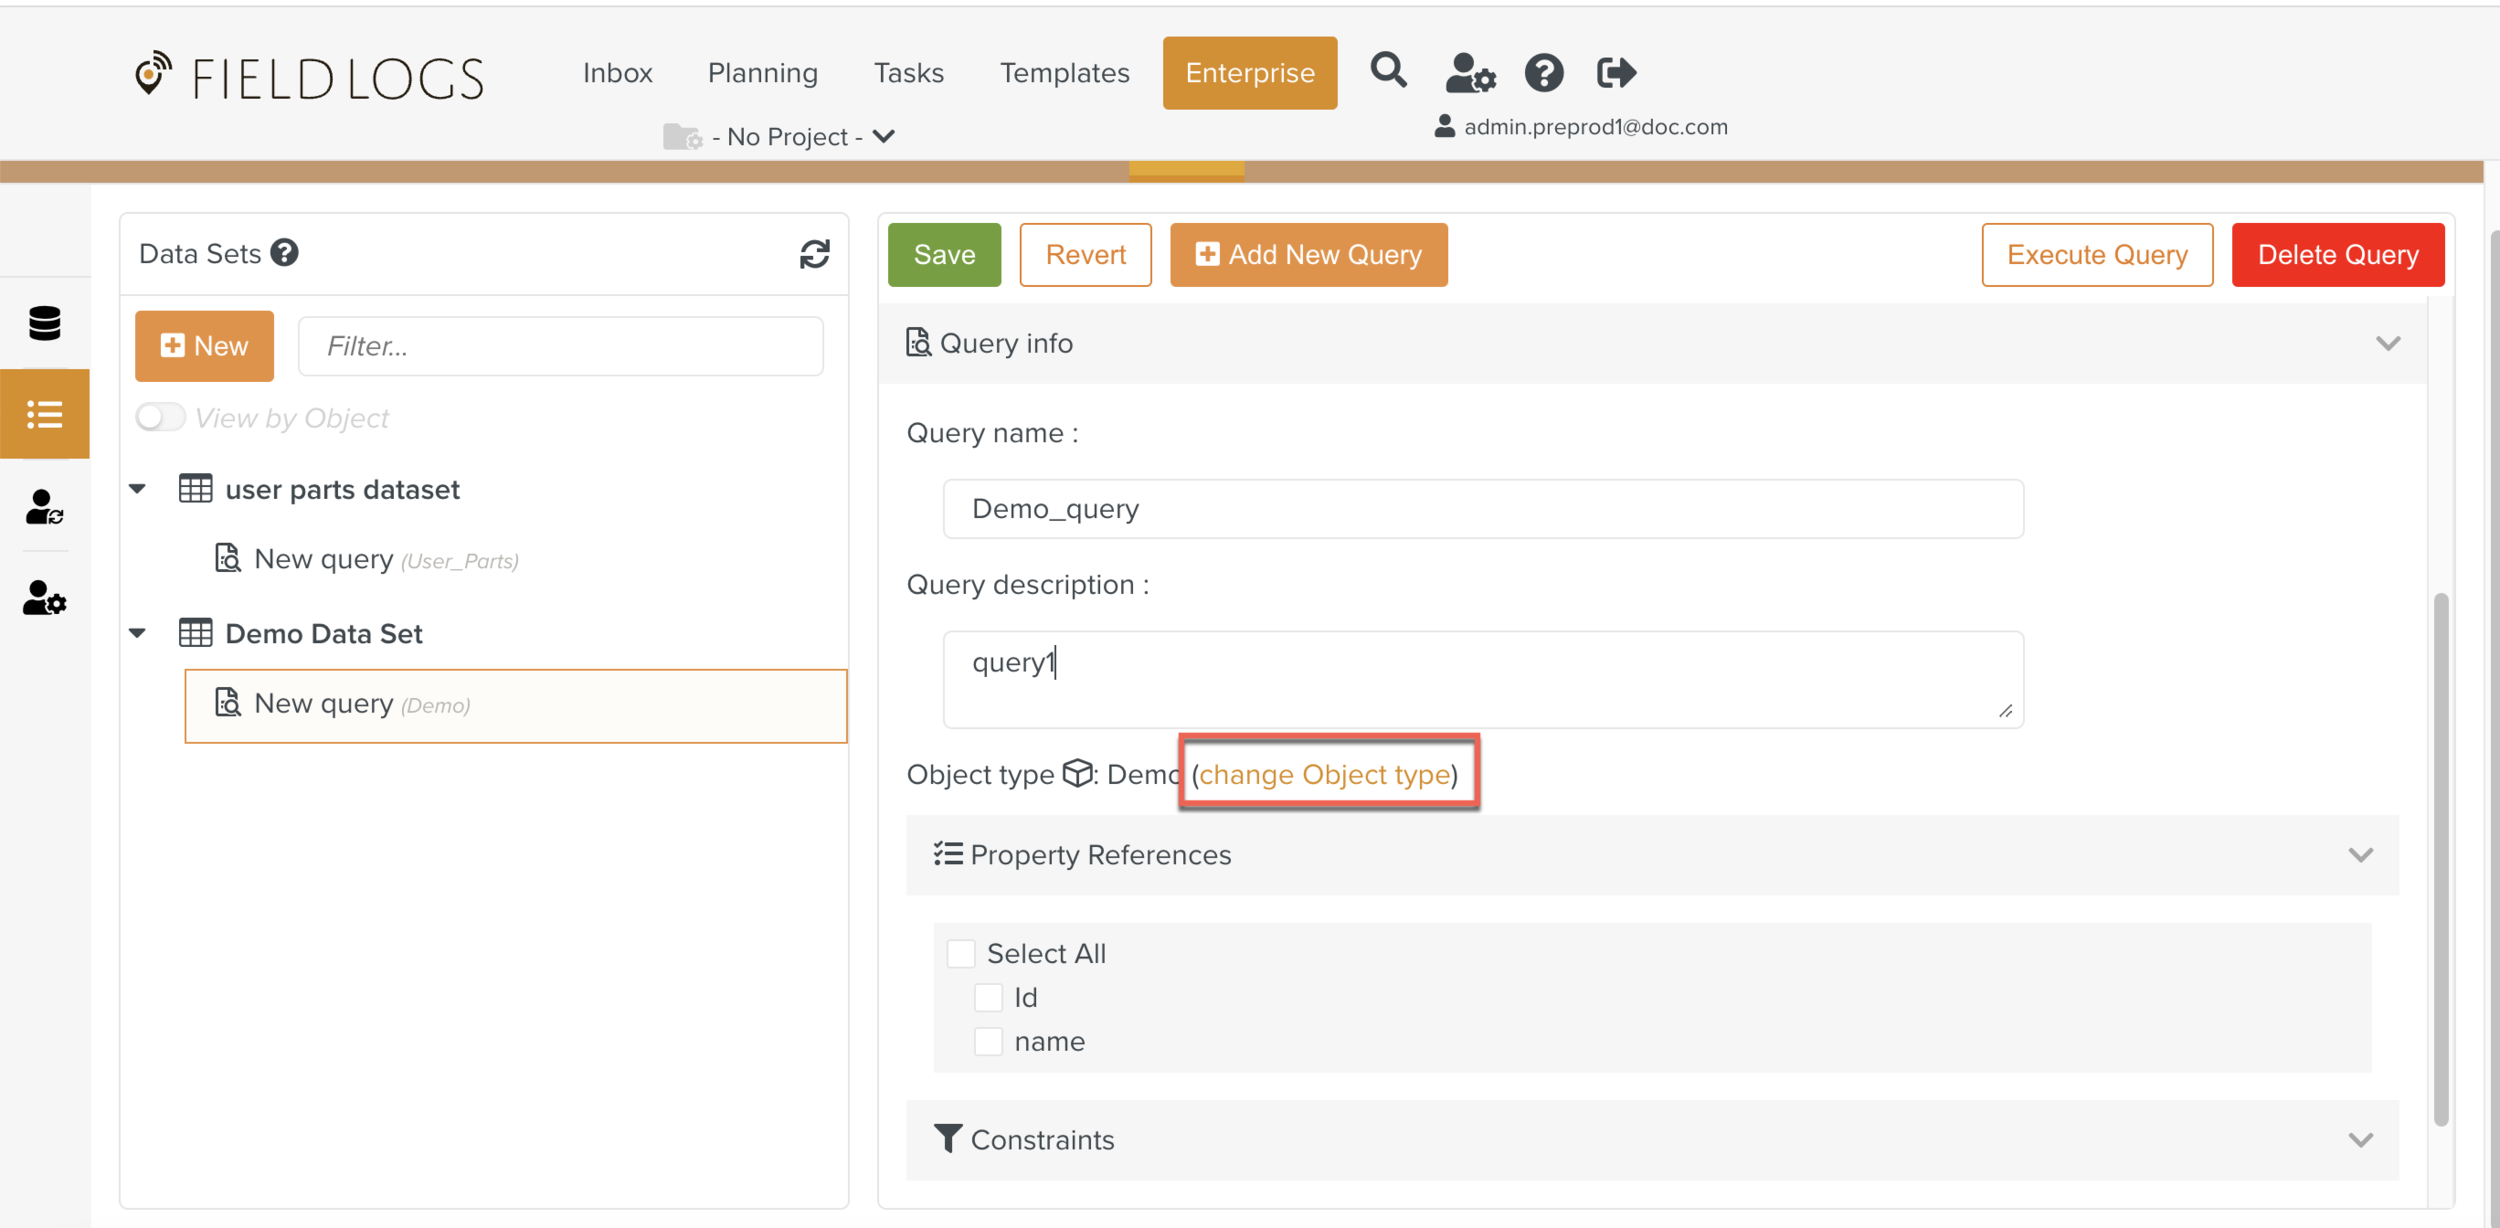The width and height of the screenshot is (2500, 1228).
Task: Check the Select All checkbox
Action: pos(961,953)
